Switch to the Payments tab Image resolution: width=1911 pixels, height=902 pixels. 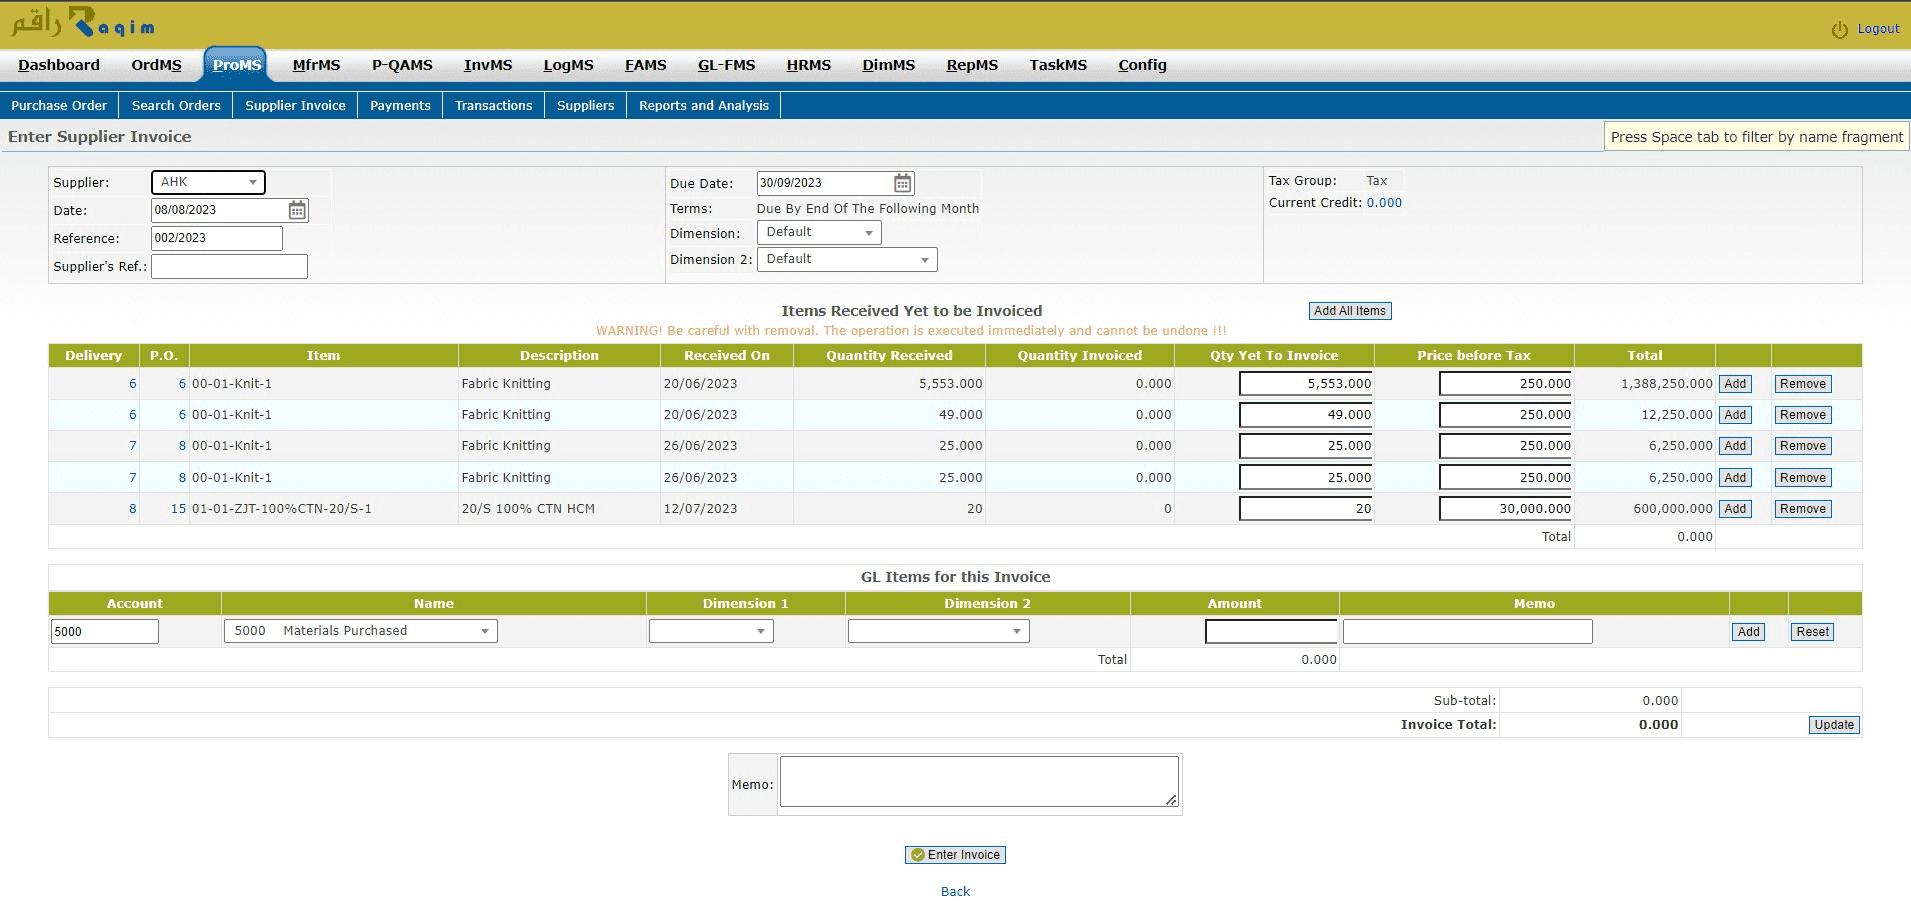400,105
